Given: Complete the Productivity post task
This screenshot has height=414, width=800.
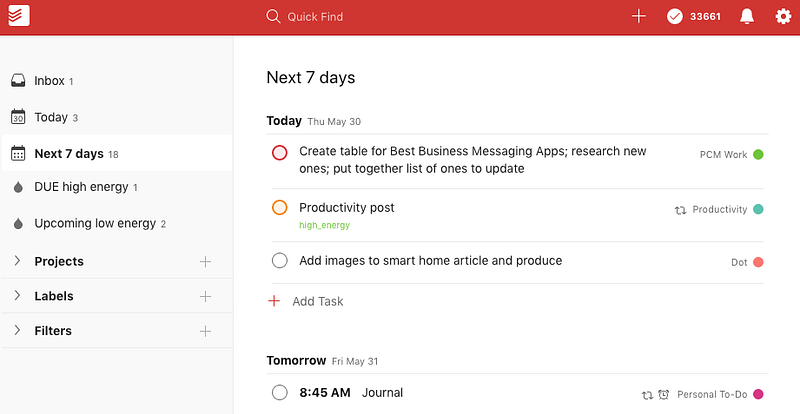Looking at the screenshot, I should pyautogui.click(x=280, y=208).
